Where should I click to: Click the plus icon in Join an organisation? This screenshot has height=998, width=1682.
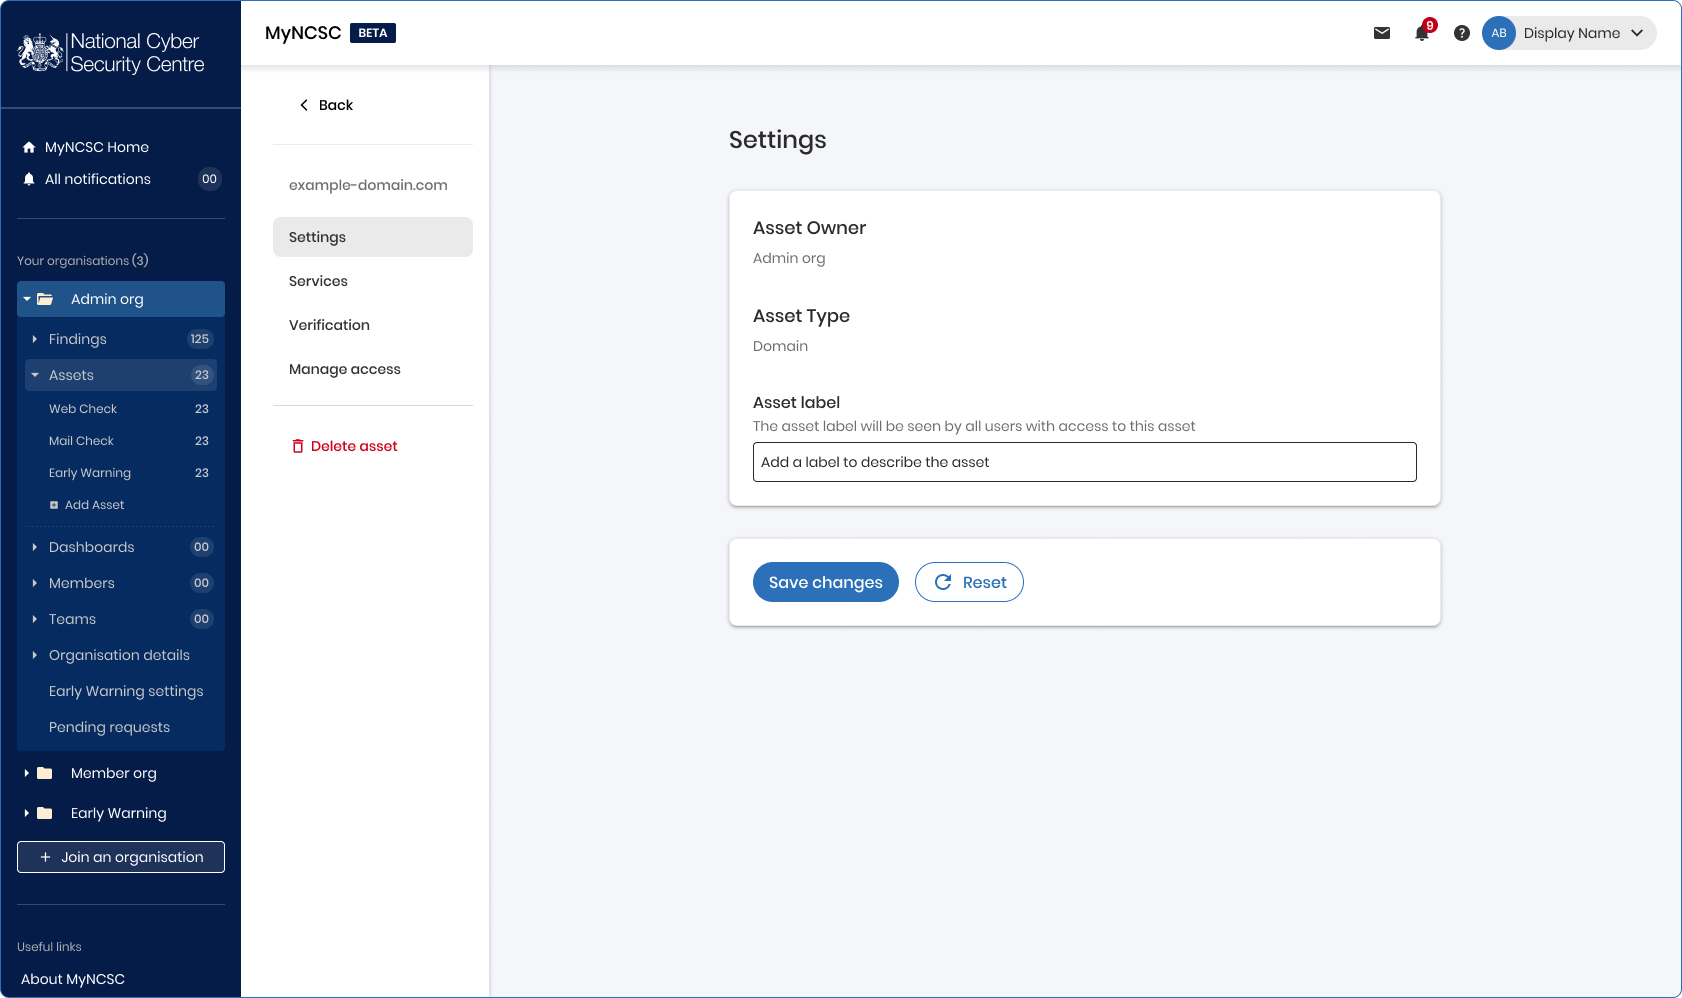[x=45, y=857]
